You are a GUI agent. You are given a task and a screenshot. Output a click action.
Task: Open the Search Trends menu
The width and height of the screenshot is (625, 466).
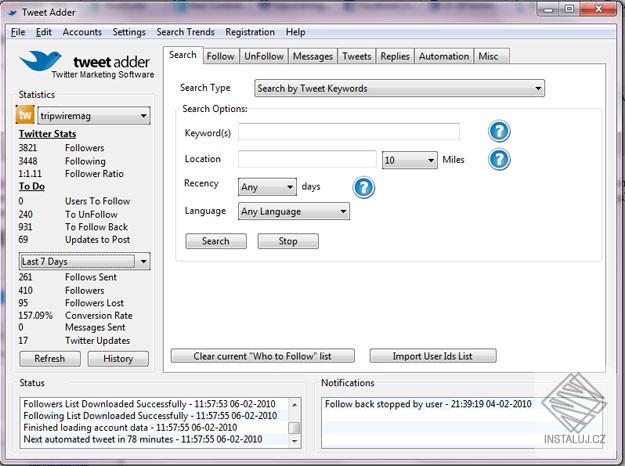[185, 32]
